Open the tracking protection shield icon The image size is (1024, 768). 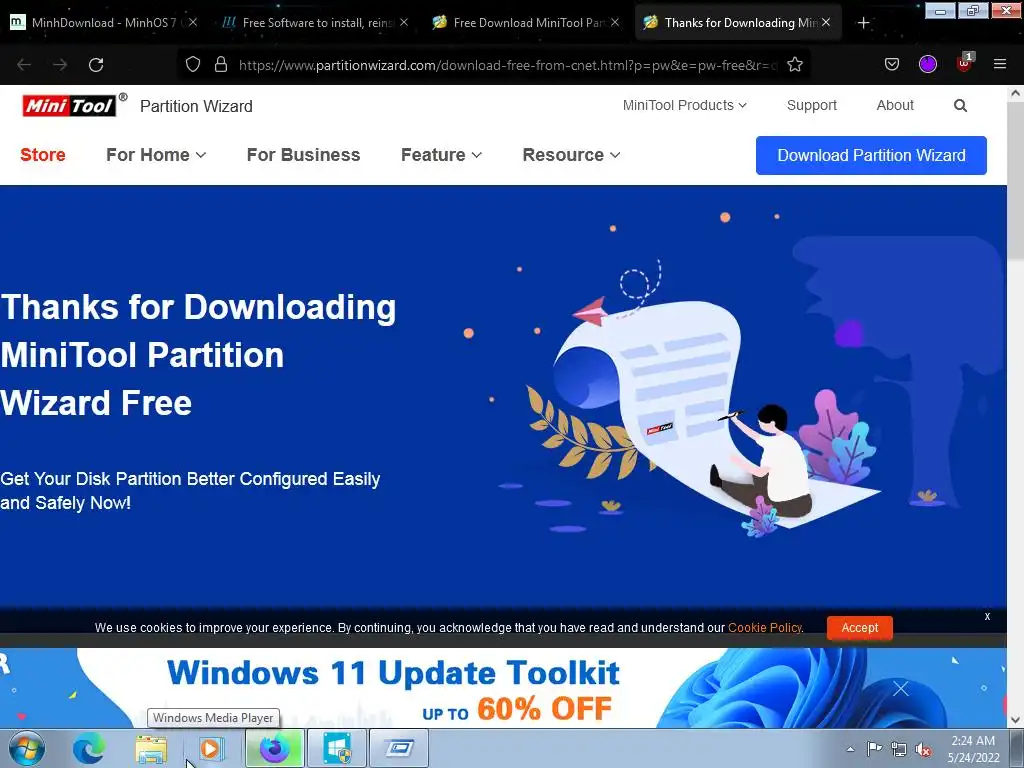[x=193, y=64]
